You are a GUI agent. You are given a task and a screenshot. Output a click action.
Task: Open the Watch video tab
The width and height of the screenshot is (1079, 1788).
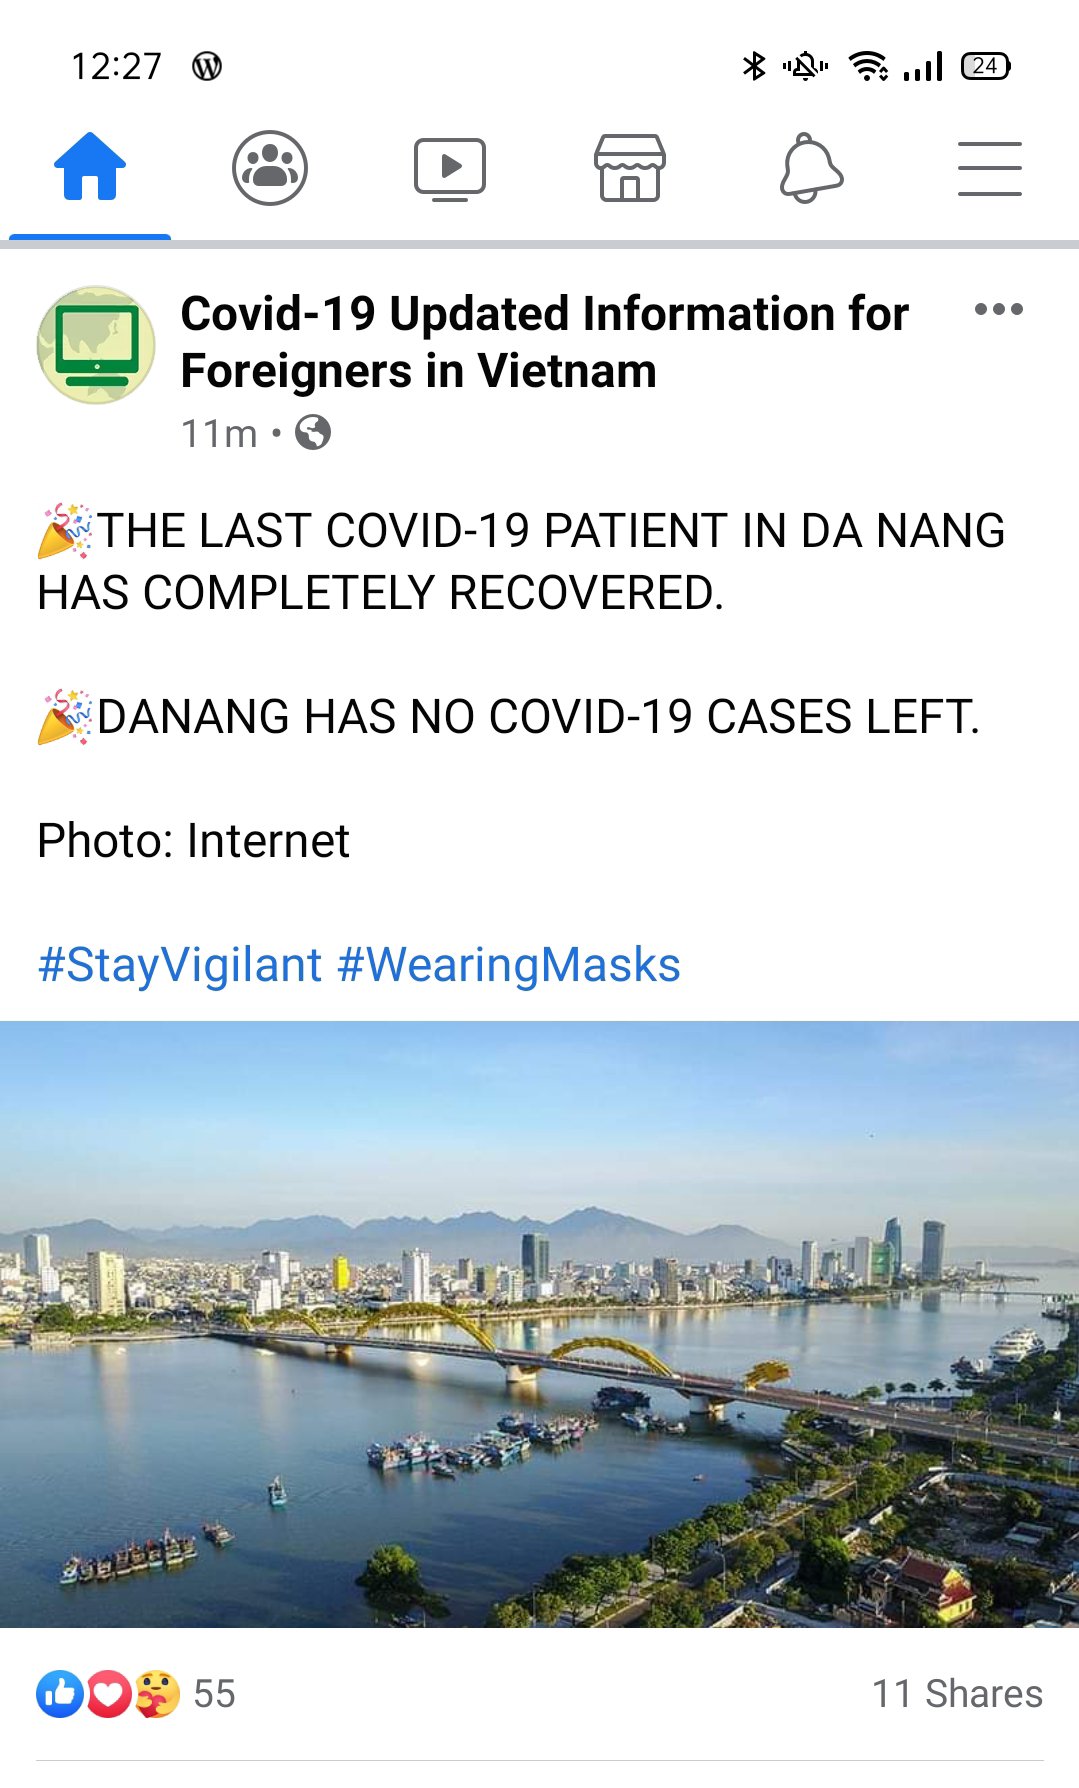pyautogui.click(x=450, y=168)
